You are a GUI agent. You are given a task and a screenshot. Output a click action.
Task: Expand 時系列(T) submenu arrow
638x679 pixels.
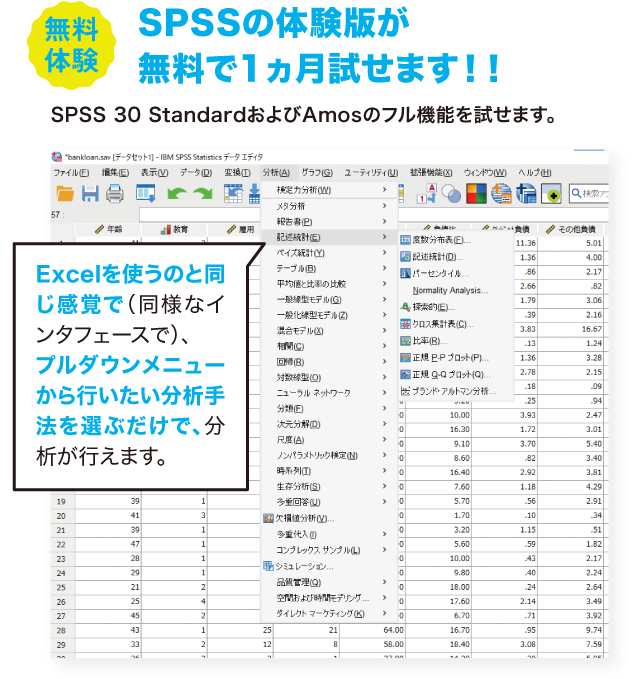point(384,470)
